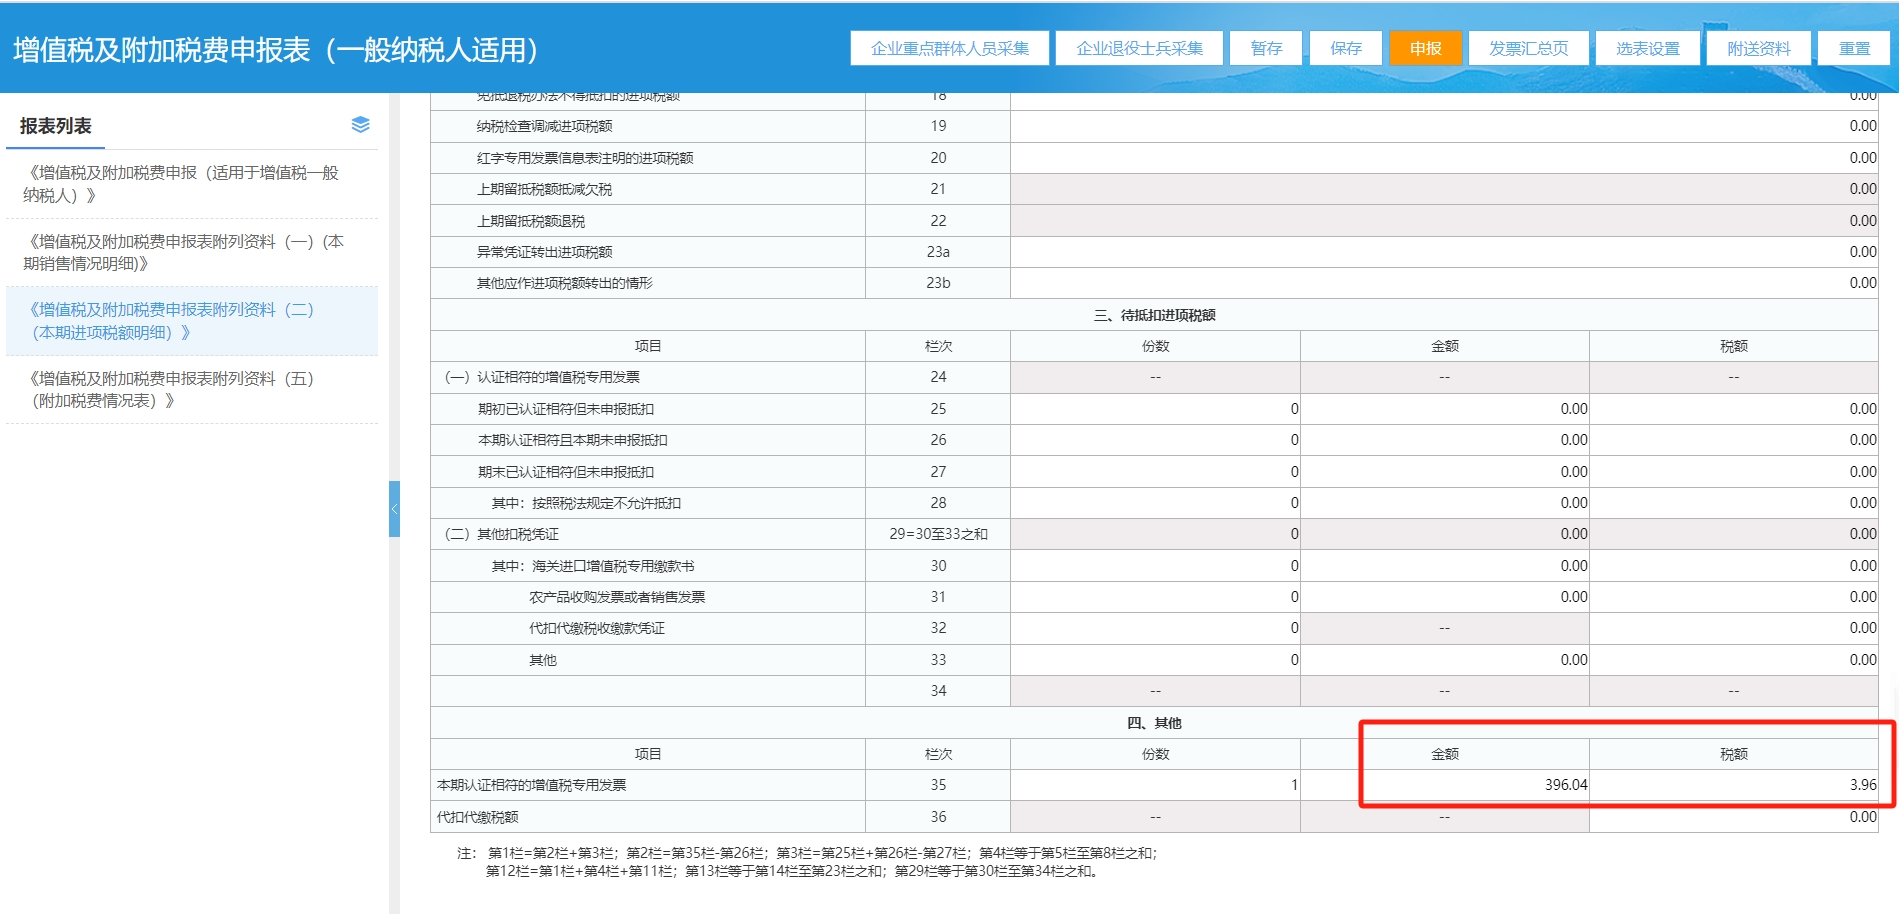Click the layers icon beside 报表列表
Image resolution: width=1899 pixels, height=918 pixels.
[x=360, y=125]
